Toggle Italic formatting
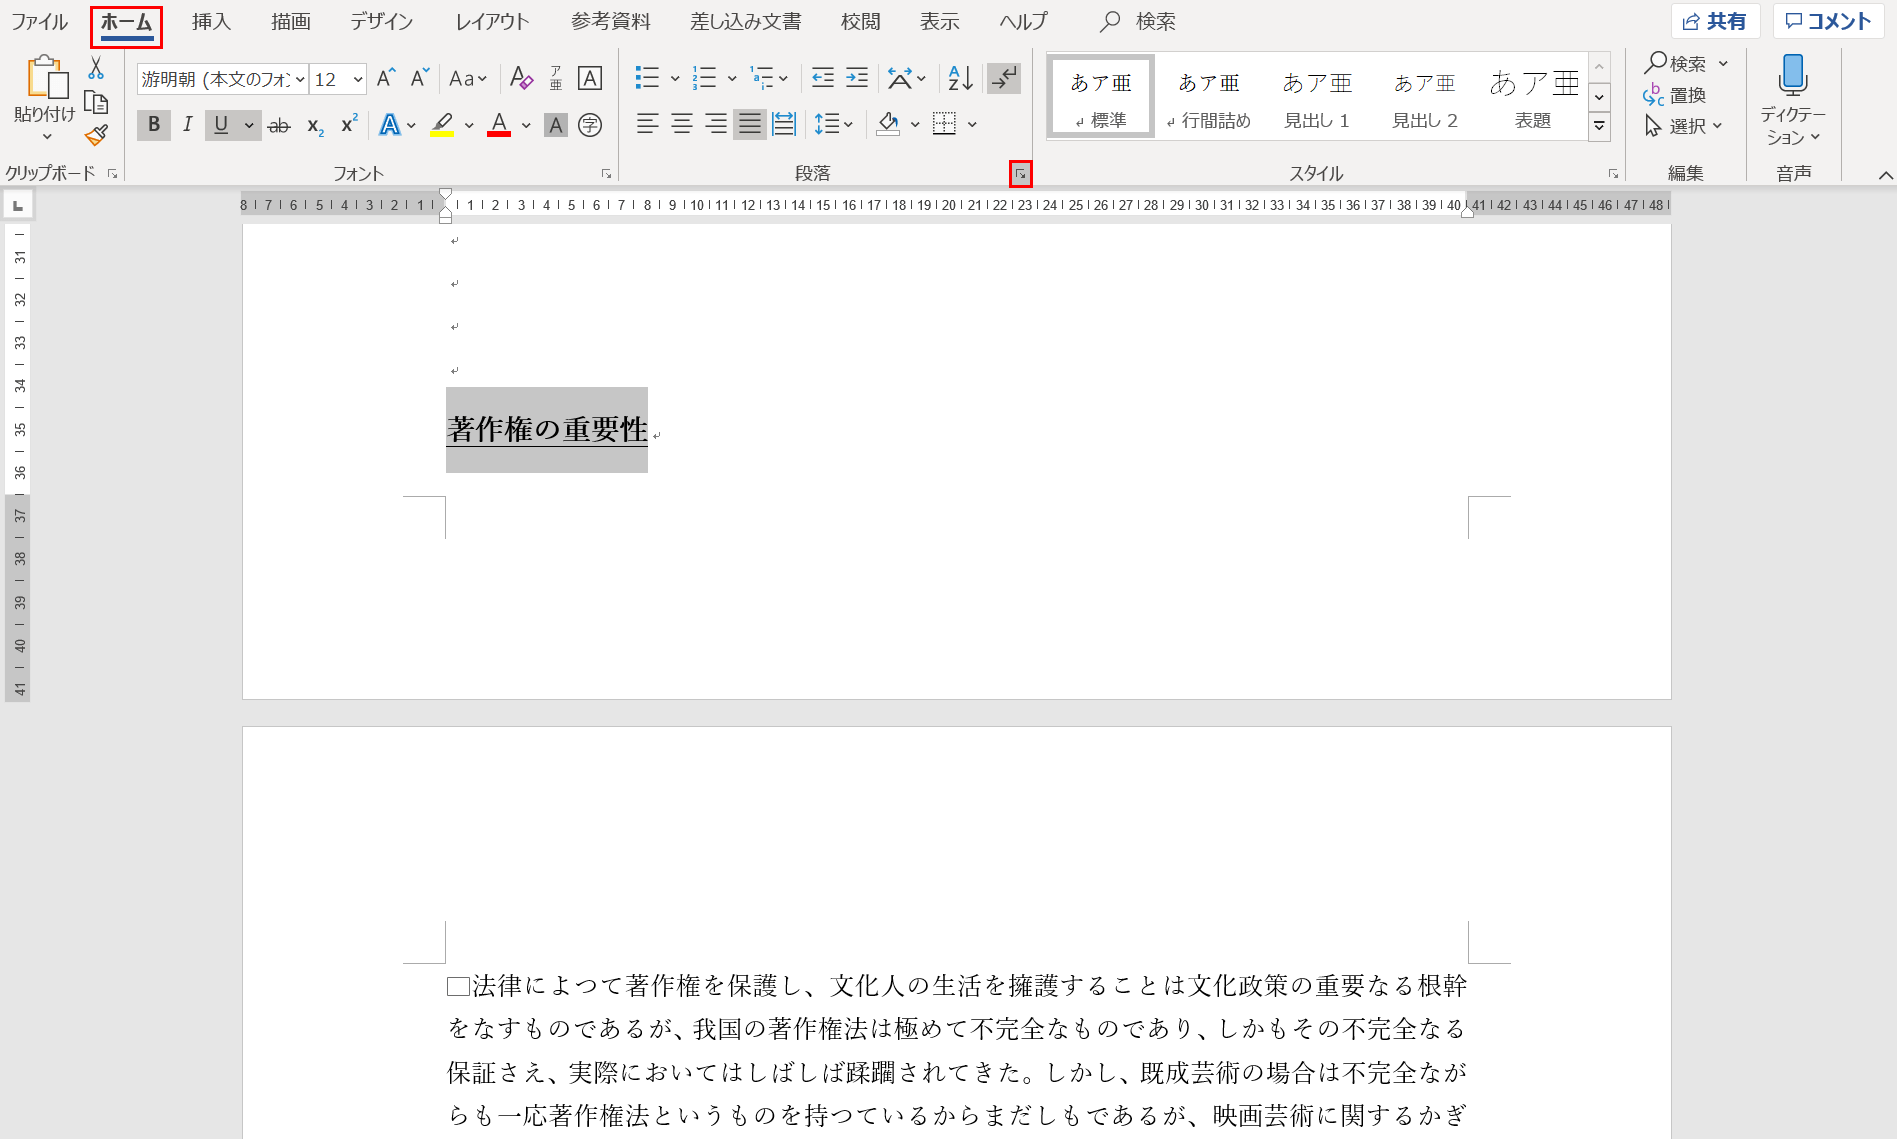This screenshot has height=1139, width=1897. (187, 125)
